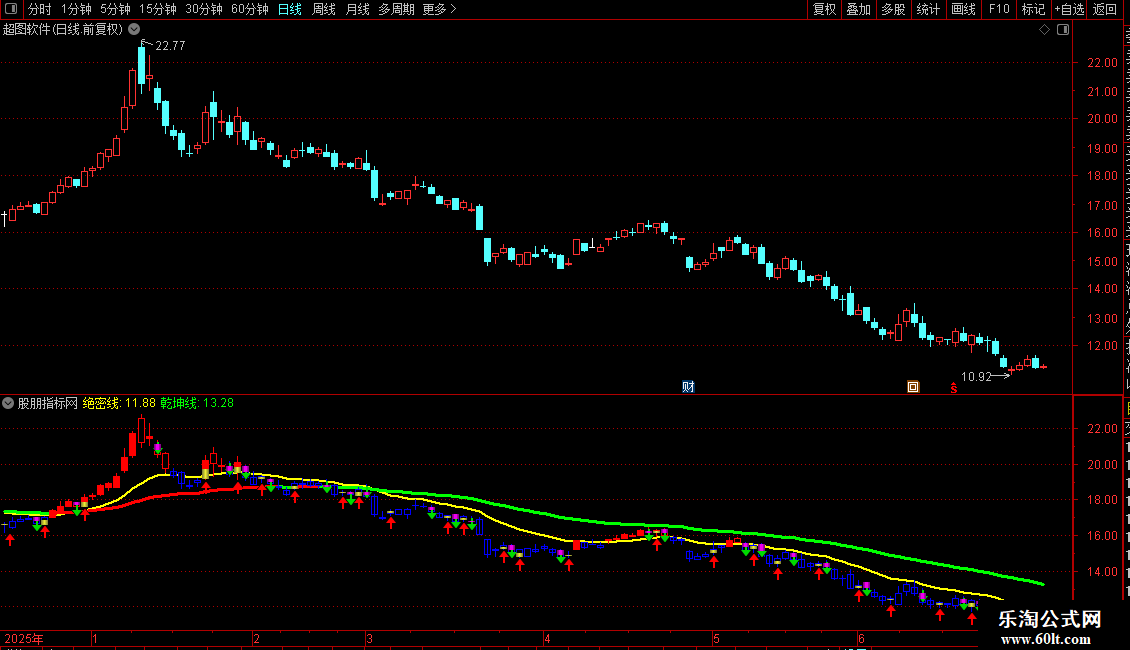The width and height of the screenshot is (1130, 650).
Task: Click the 乾坤线: 13.28 indicator value
Action: [x=197, y=403]
